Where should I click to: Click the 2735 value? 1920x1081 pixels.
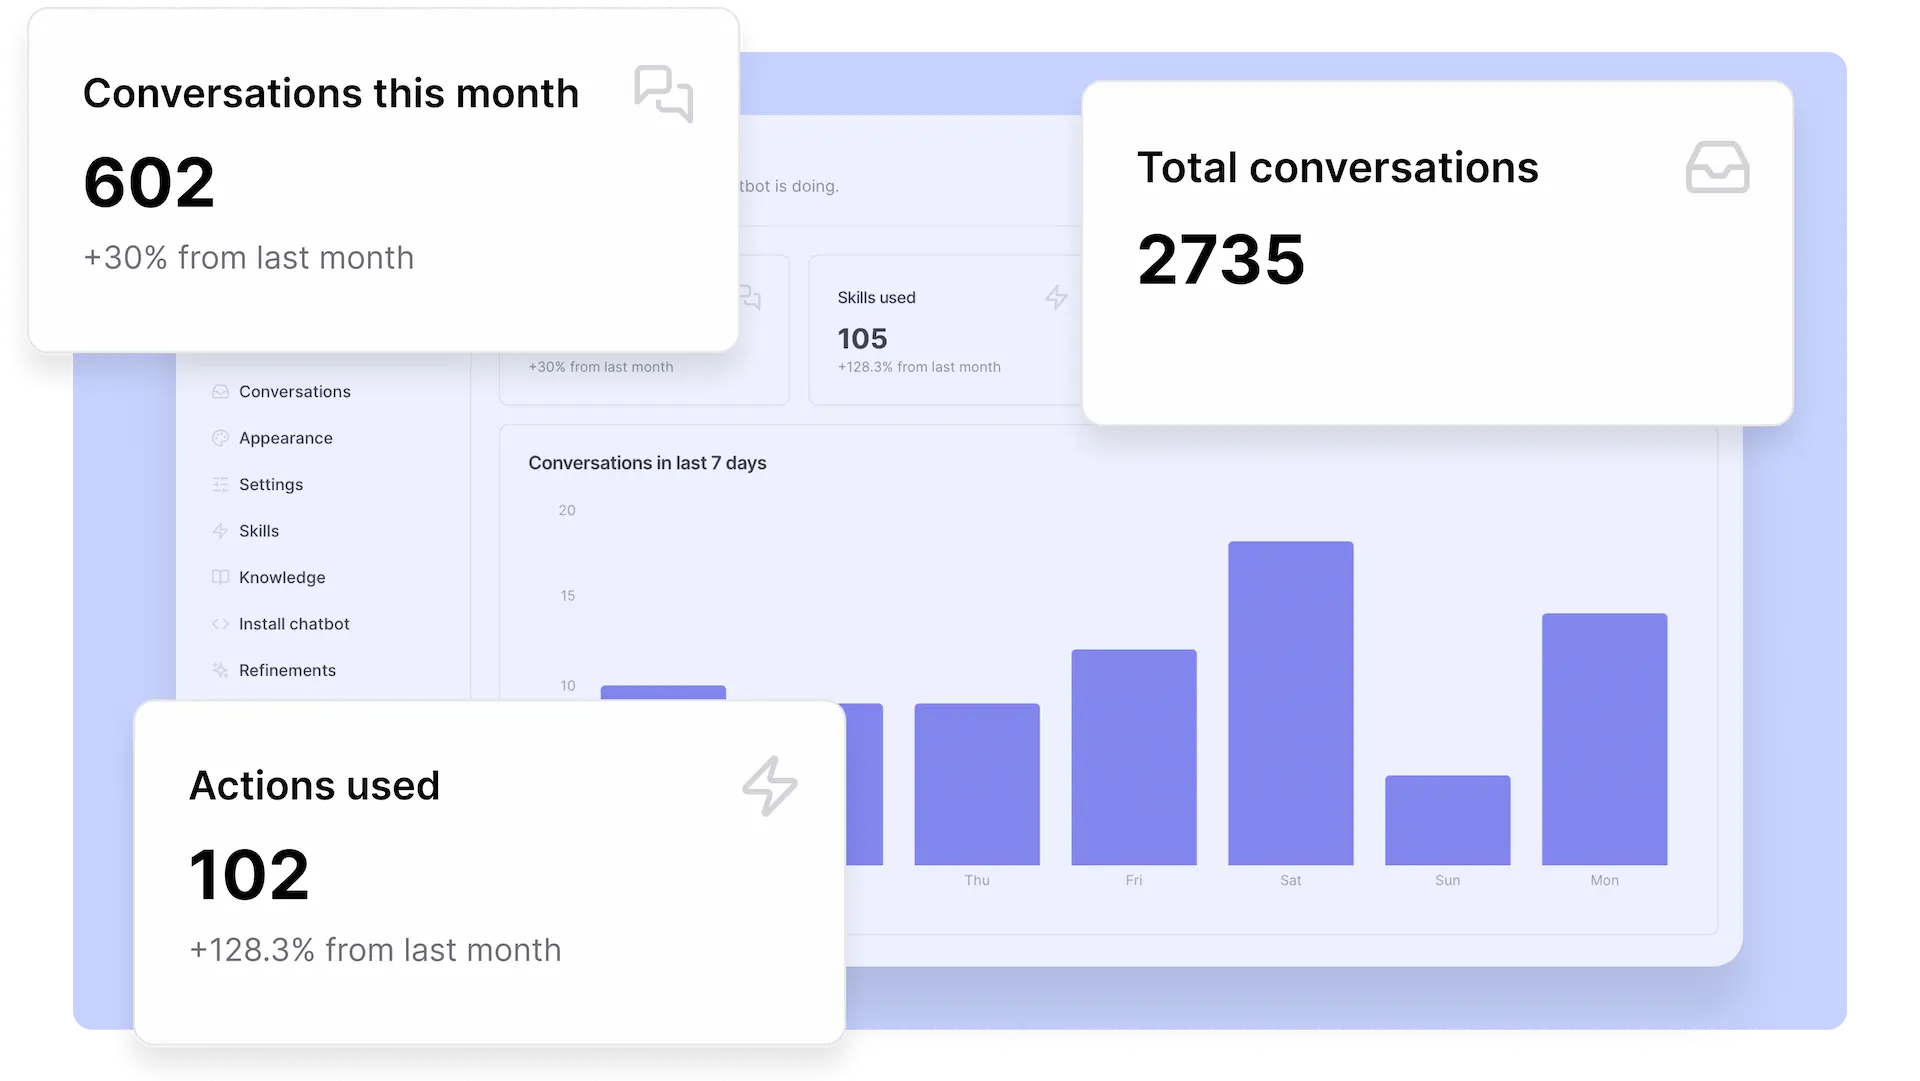(1221, 259)
